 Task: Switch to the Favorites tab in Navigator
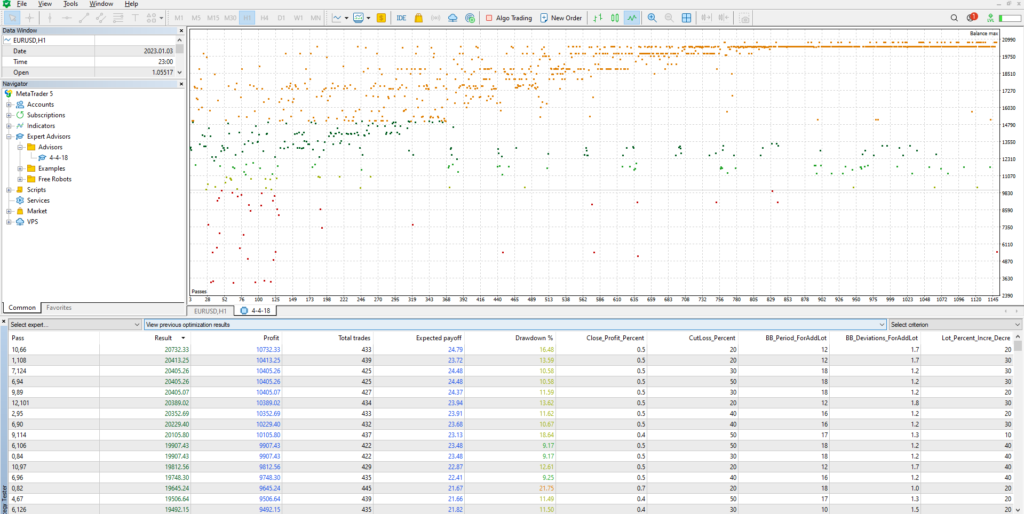[x=59, y=307]
